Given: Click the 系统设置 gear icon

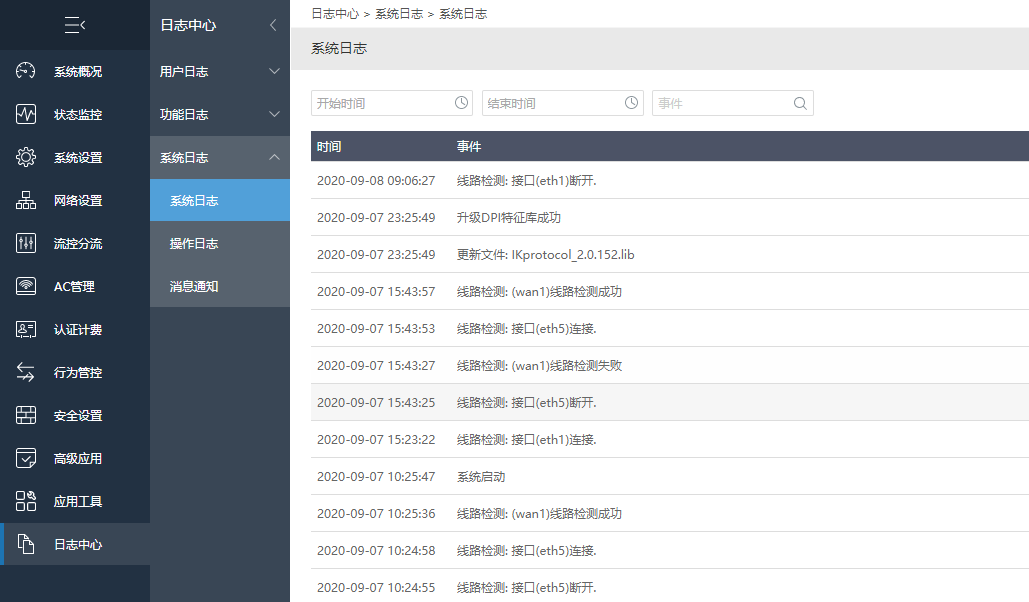Looking at the screenshot, I should (26, 157).
